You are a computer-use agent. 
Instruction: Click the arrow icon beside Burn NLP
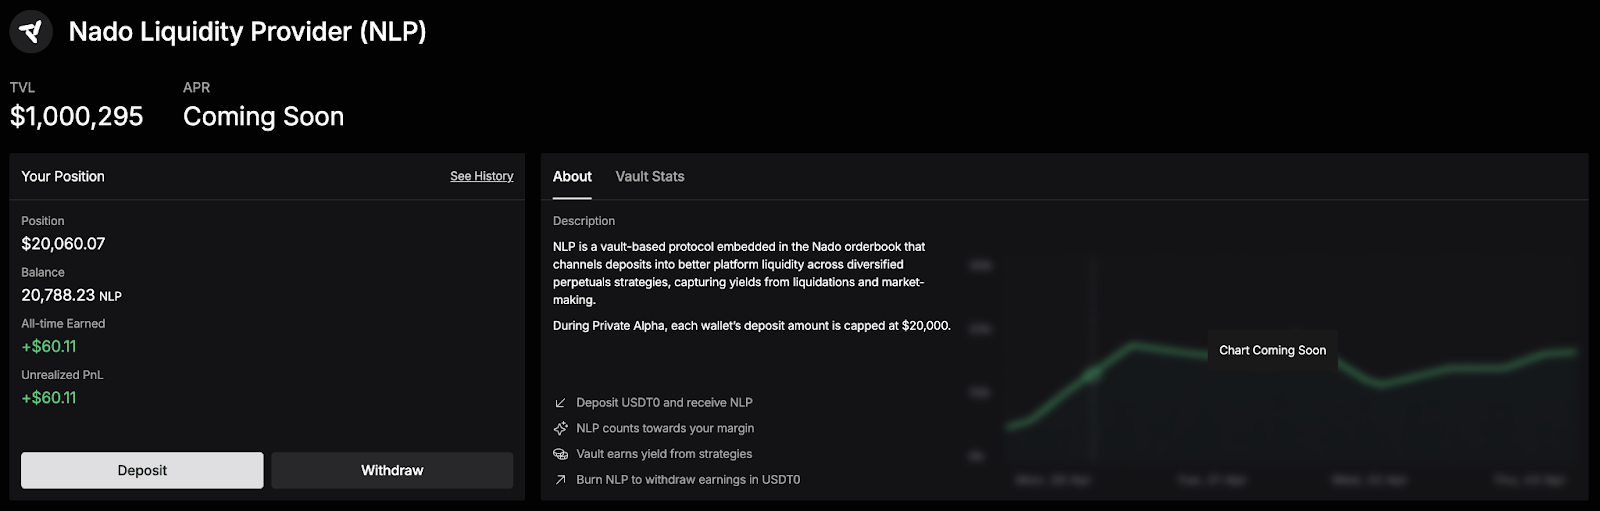point(560,480)
